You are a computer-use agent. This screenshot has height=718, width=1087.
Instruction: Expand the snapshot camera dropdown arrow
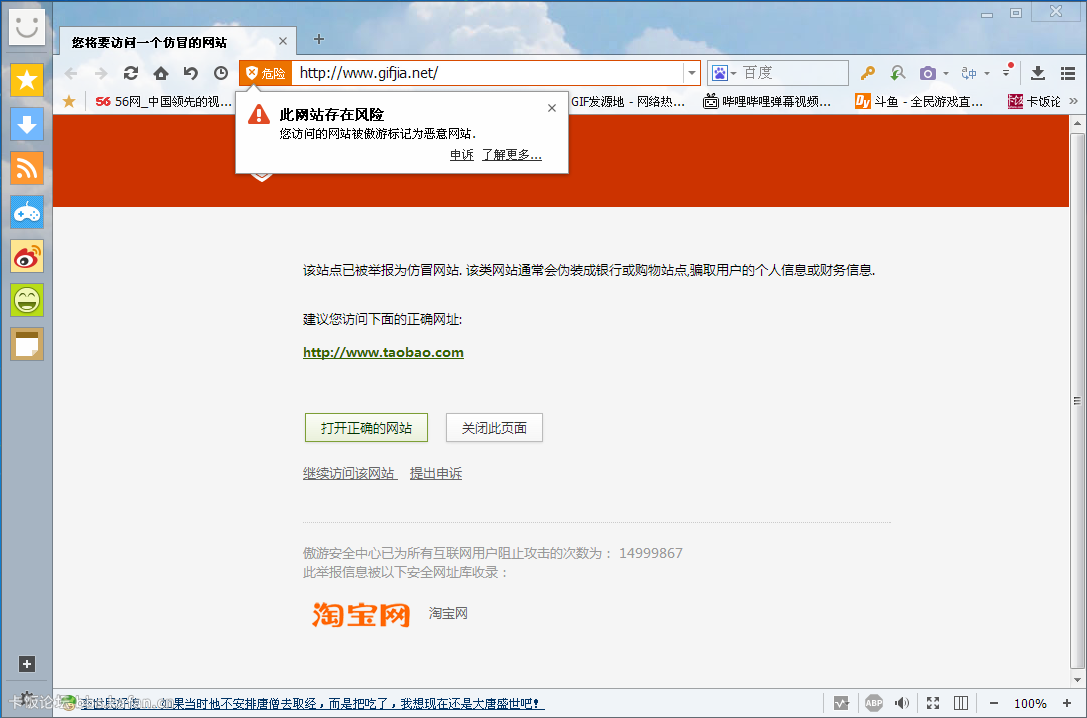coord(946,73)
